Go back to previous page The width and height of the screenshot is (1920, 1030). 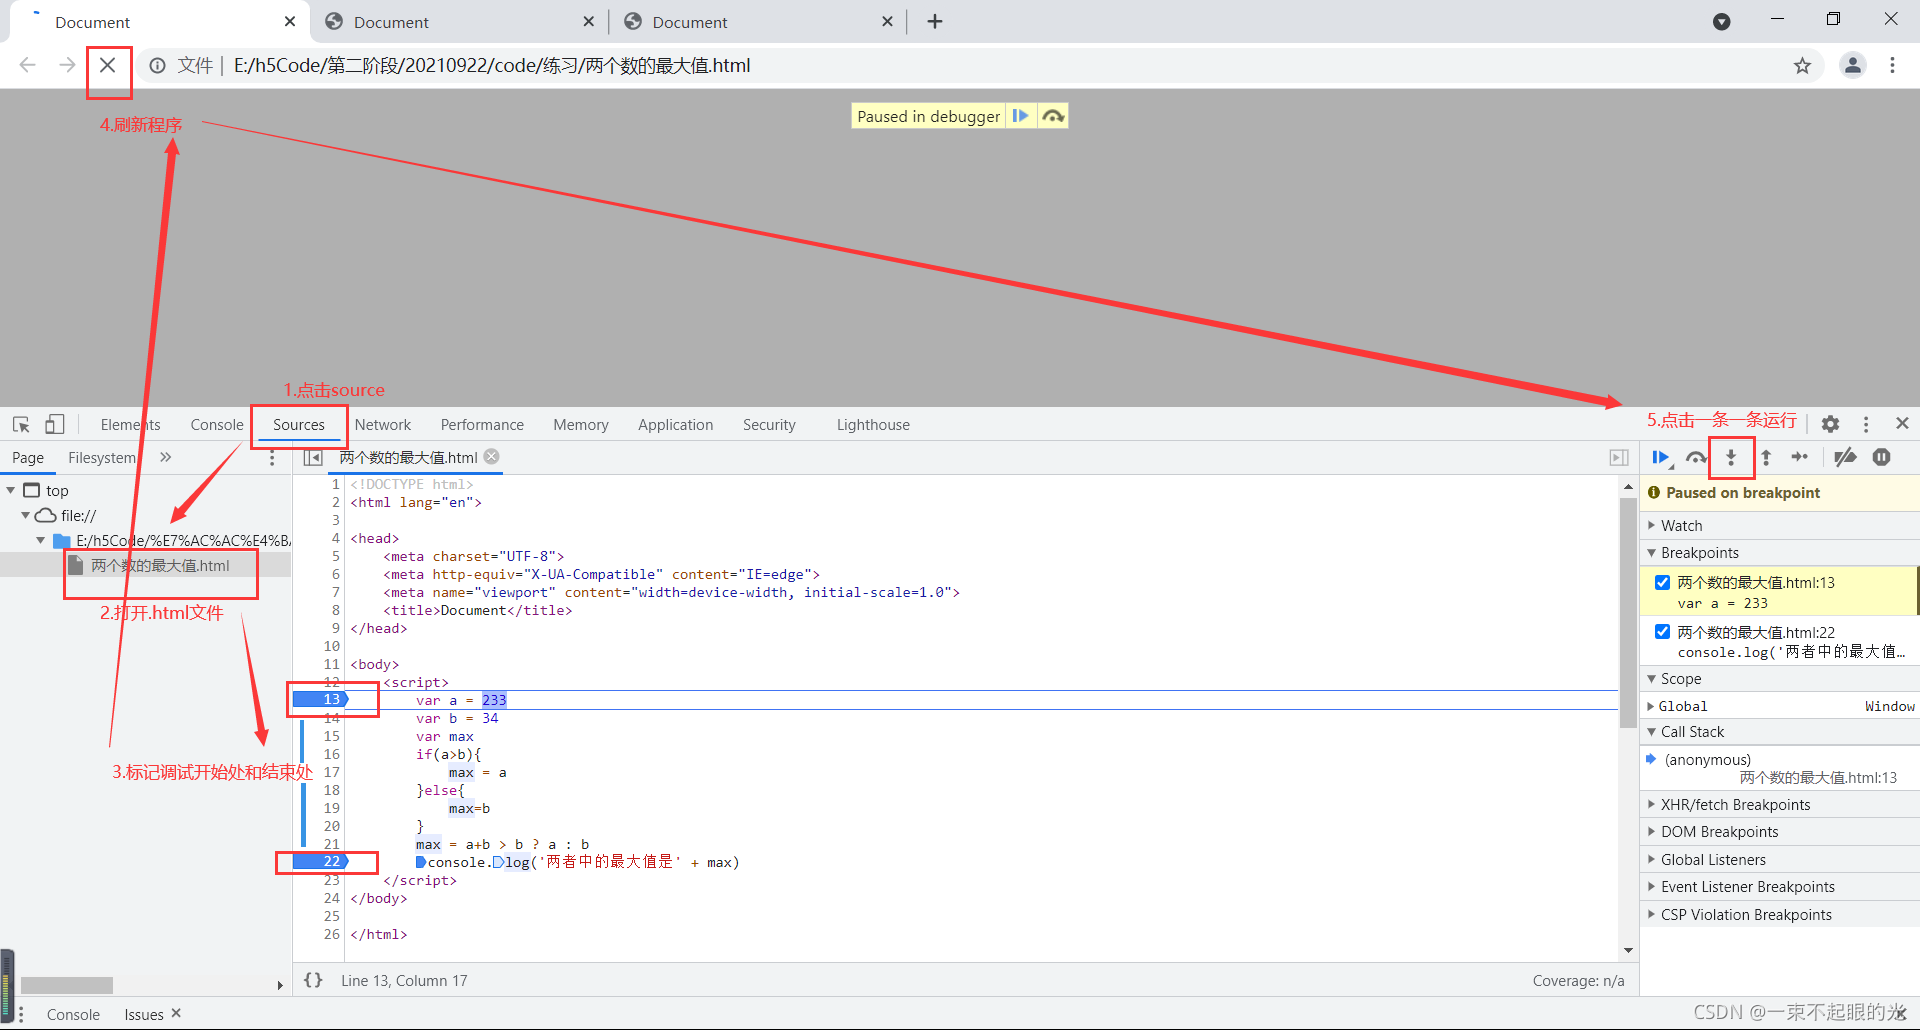point(28,66)
